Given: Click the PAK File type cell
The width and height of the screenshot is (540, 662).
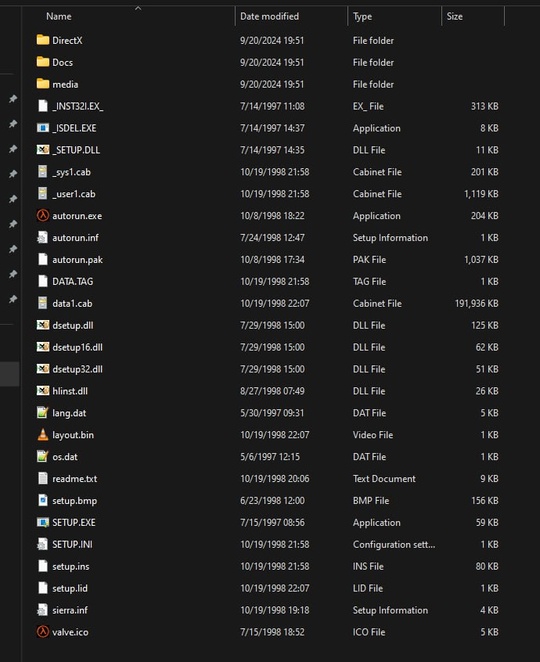Looking at the screenshot, I should pyautogui.click(x=369, y=260).
